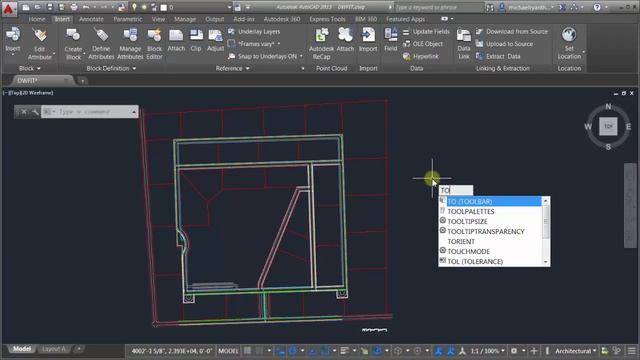Click the command line customize wrench icon
Image resolution: width=640 pixels, height=360 pixels.
tap(35, 111)
